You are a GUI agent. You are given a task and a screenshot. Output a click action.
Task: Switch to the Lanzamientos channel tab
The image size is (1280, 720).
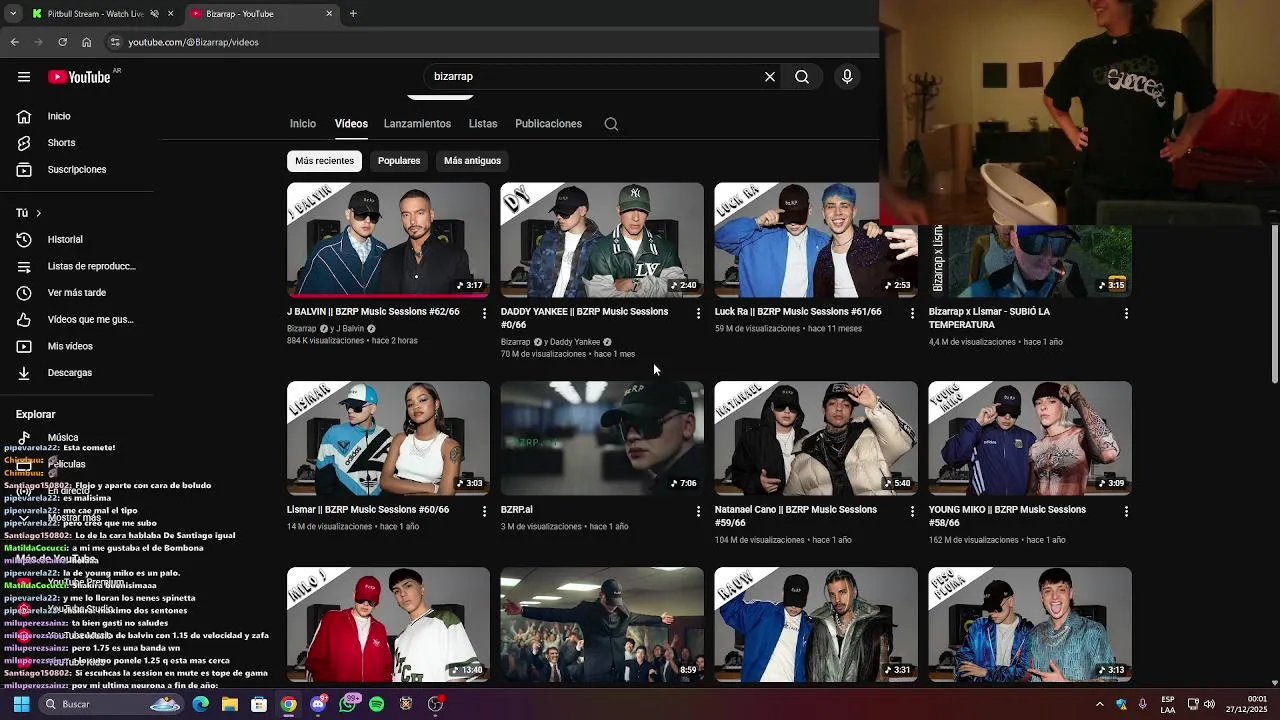[x=417, y=124]
